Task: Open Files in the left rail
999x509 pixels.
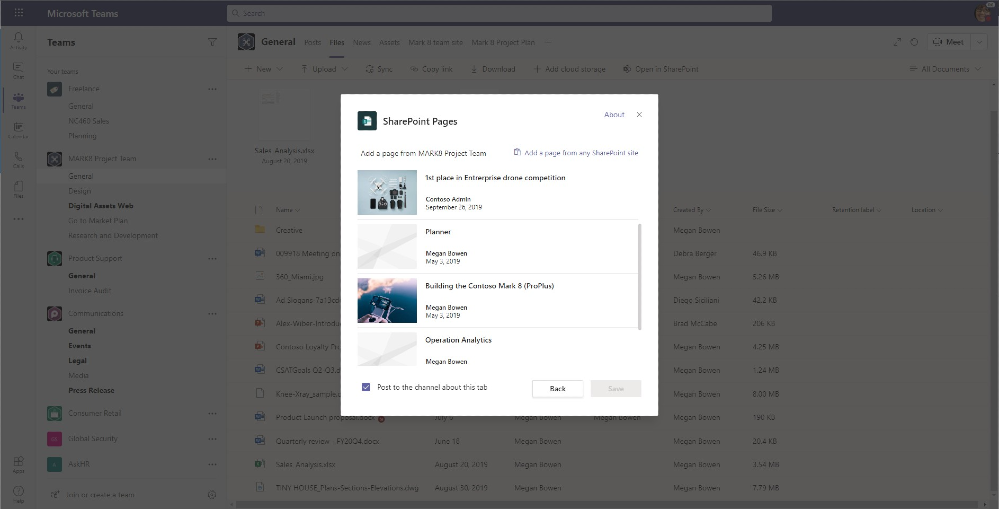Action: [18, 189]
